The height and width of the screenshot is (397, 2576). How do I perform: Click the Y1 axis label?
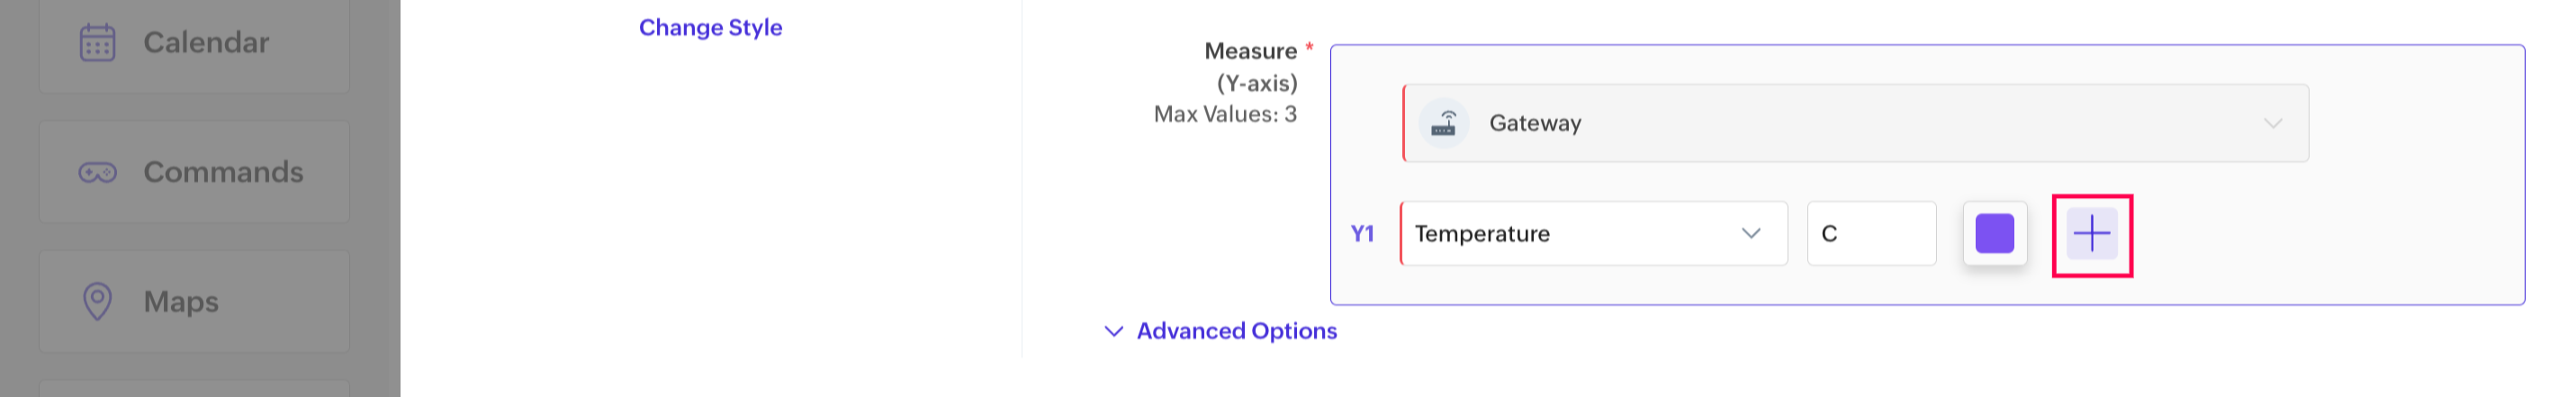point(1362,234)
